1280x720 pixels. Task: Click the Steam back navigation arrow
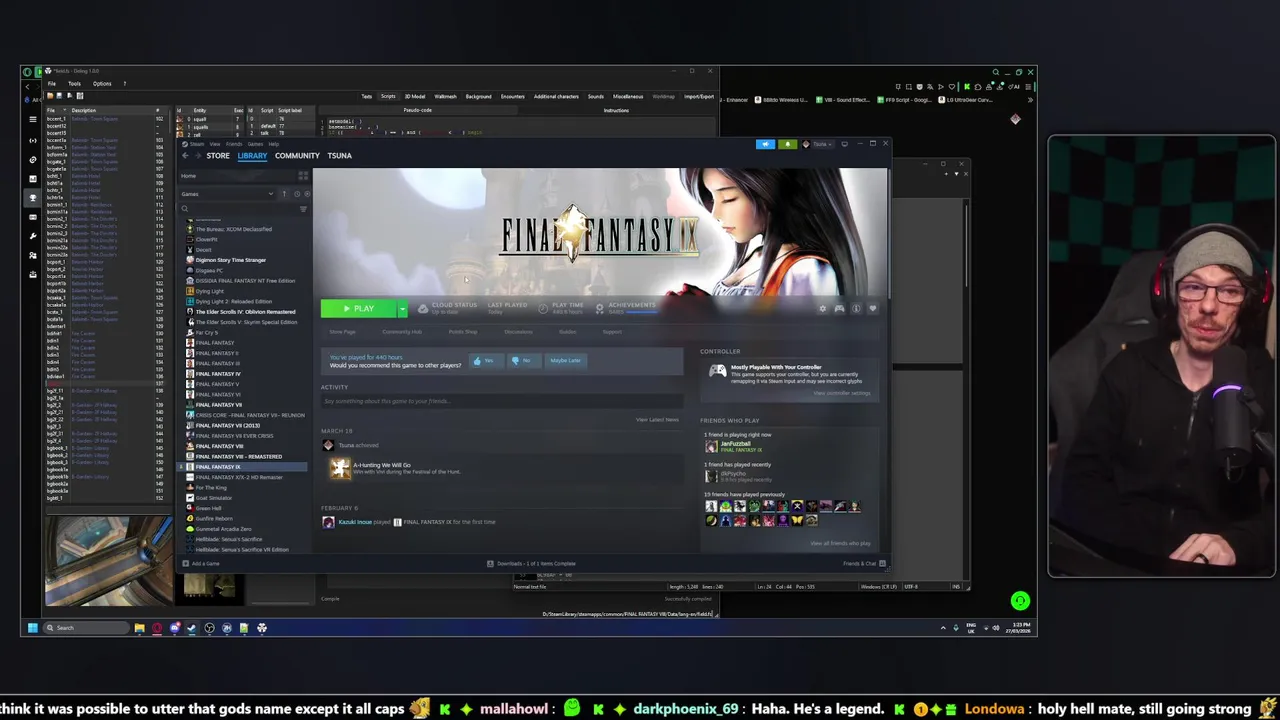185,155
